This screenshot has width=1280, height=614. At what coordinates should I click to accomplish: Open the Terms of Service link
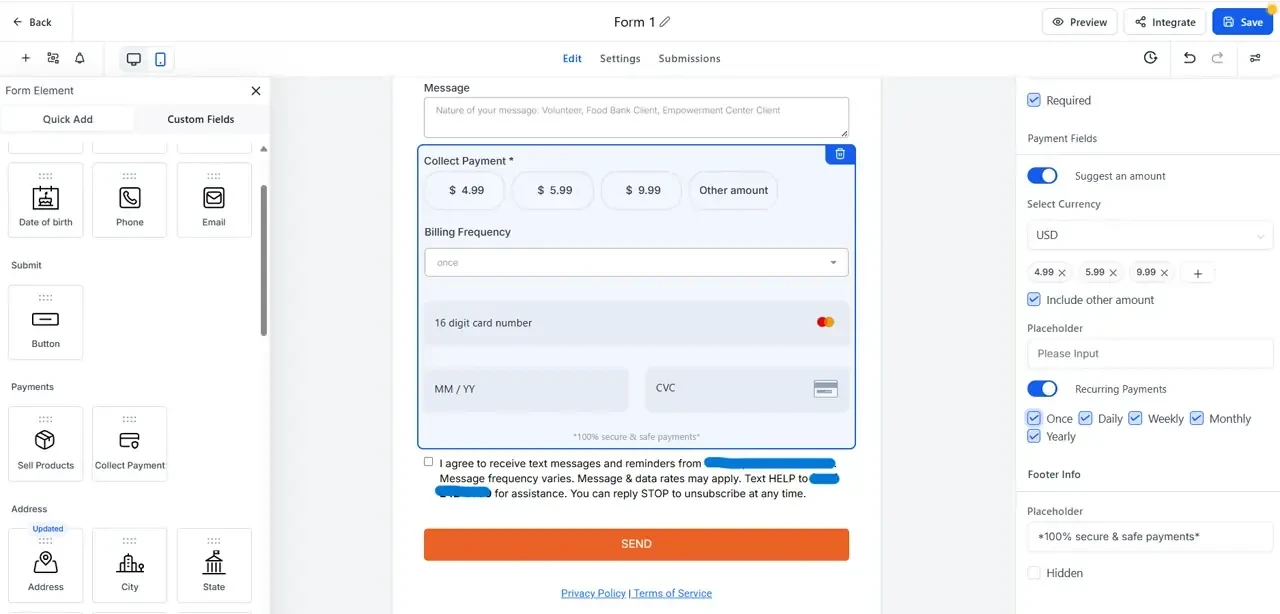point(673,593)
